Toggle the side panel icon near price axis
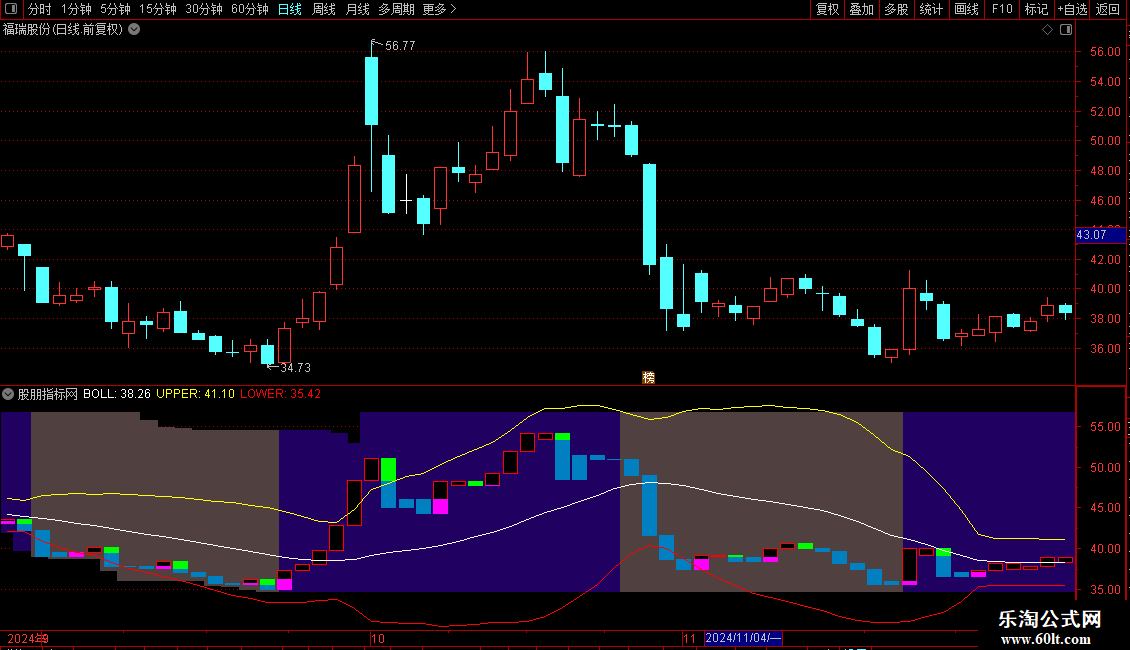 pyautogui.click(x=1066, y=30)
